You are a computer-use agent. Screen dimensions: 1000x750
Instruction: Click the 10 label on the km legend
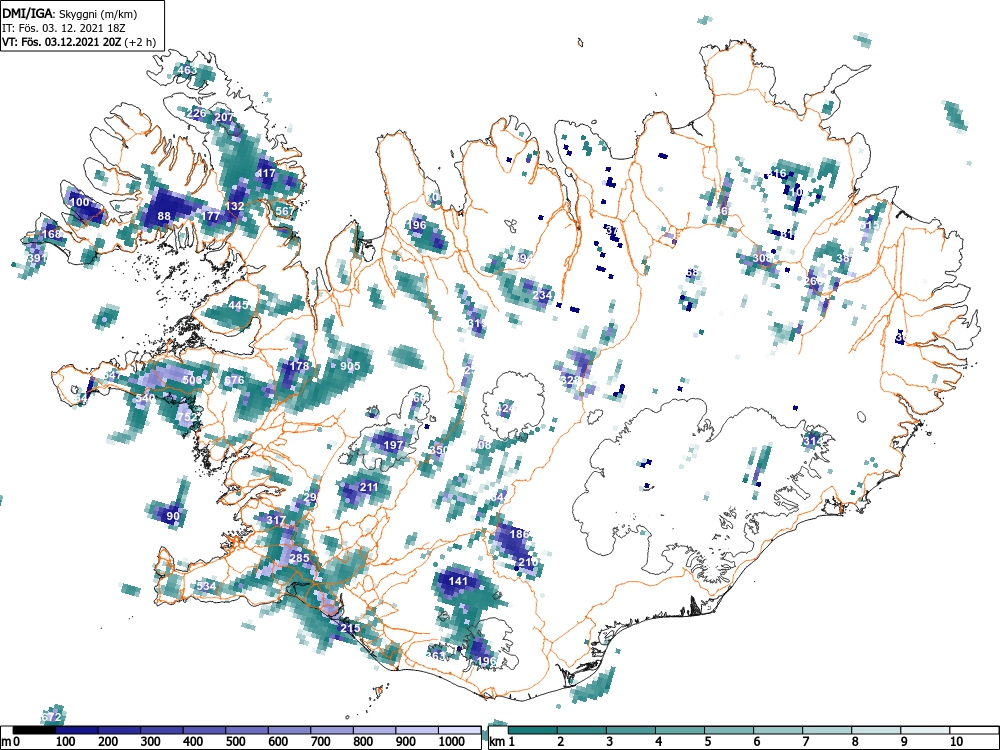956,742
